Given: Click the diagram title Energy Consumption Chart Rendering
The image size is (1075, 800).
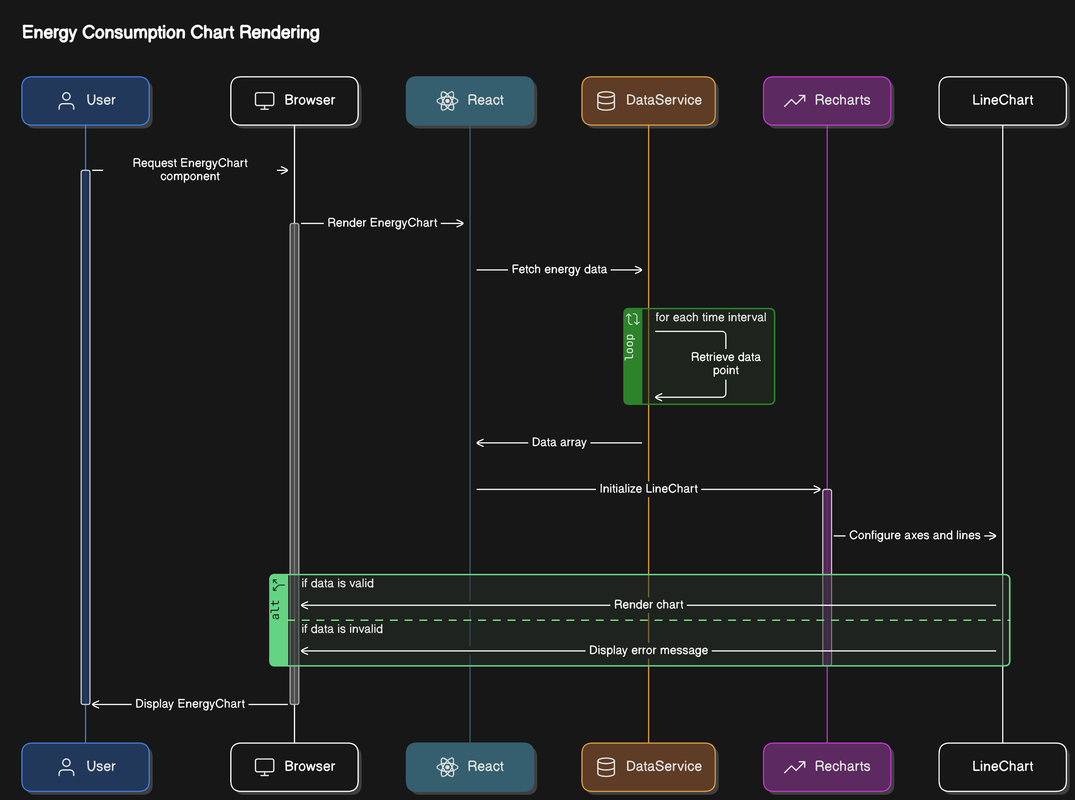Looking at the screenshot, I should point(171,32).
